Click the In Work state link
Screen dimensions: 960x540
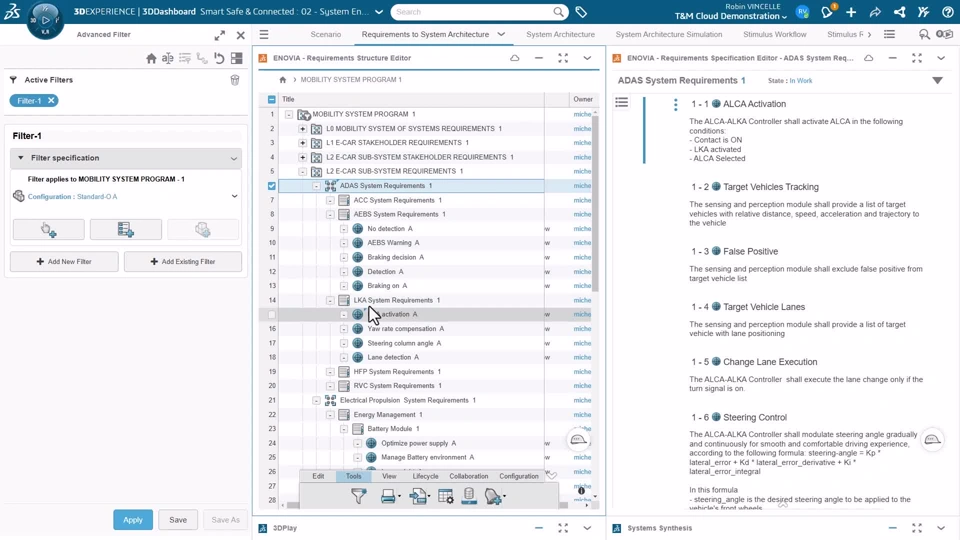click(801, 81)
